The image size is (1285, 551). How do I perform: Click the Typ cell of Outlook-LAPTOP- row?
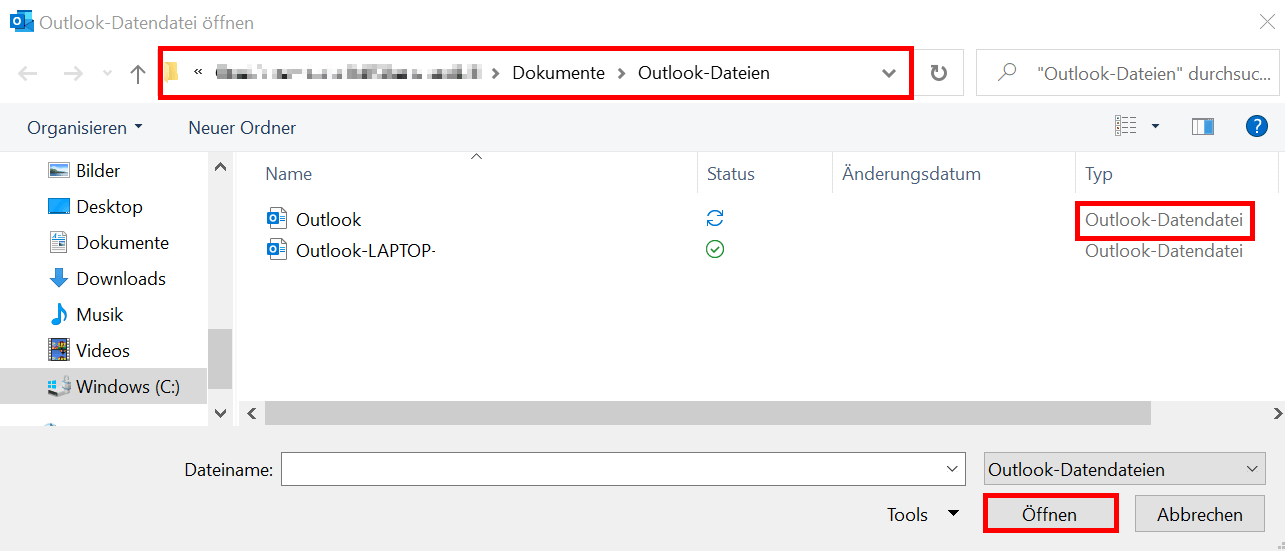pyautogui.click(x=1164, y=251)
